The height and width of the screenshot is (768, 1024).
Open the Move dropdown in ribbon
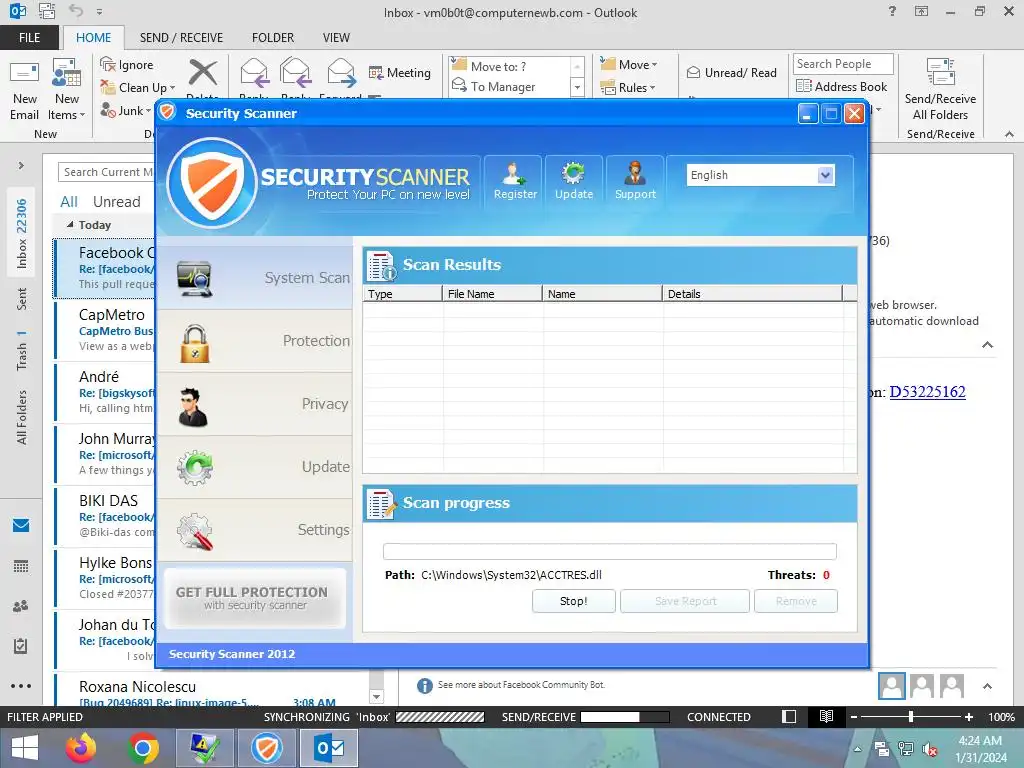coord(628,65)
